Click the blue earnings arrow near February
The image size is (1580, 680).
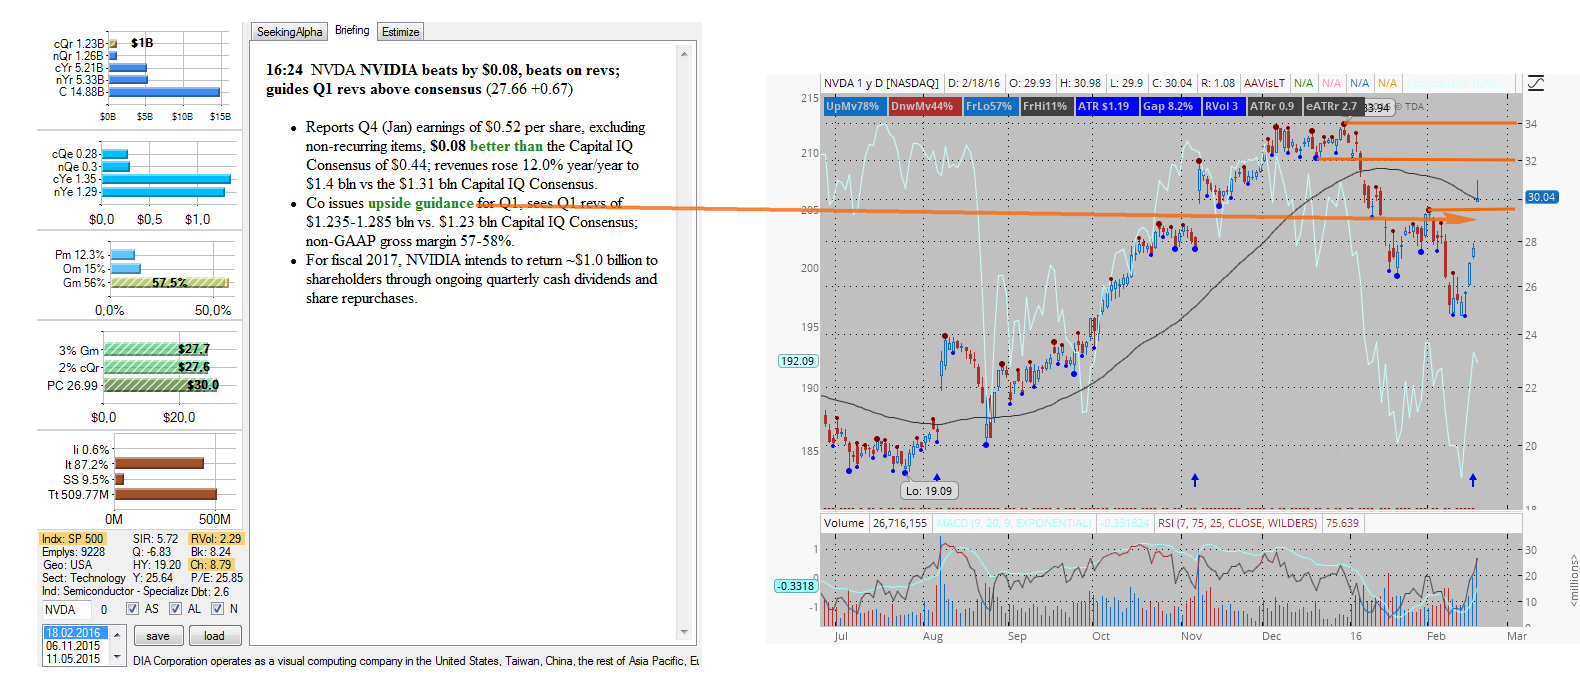point(1473,480)
